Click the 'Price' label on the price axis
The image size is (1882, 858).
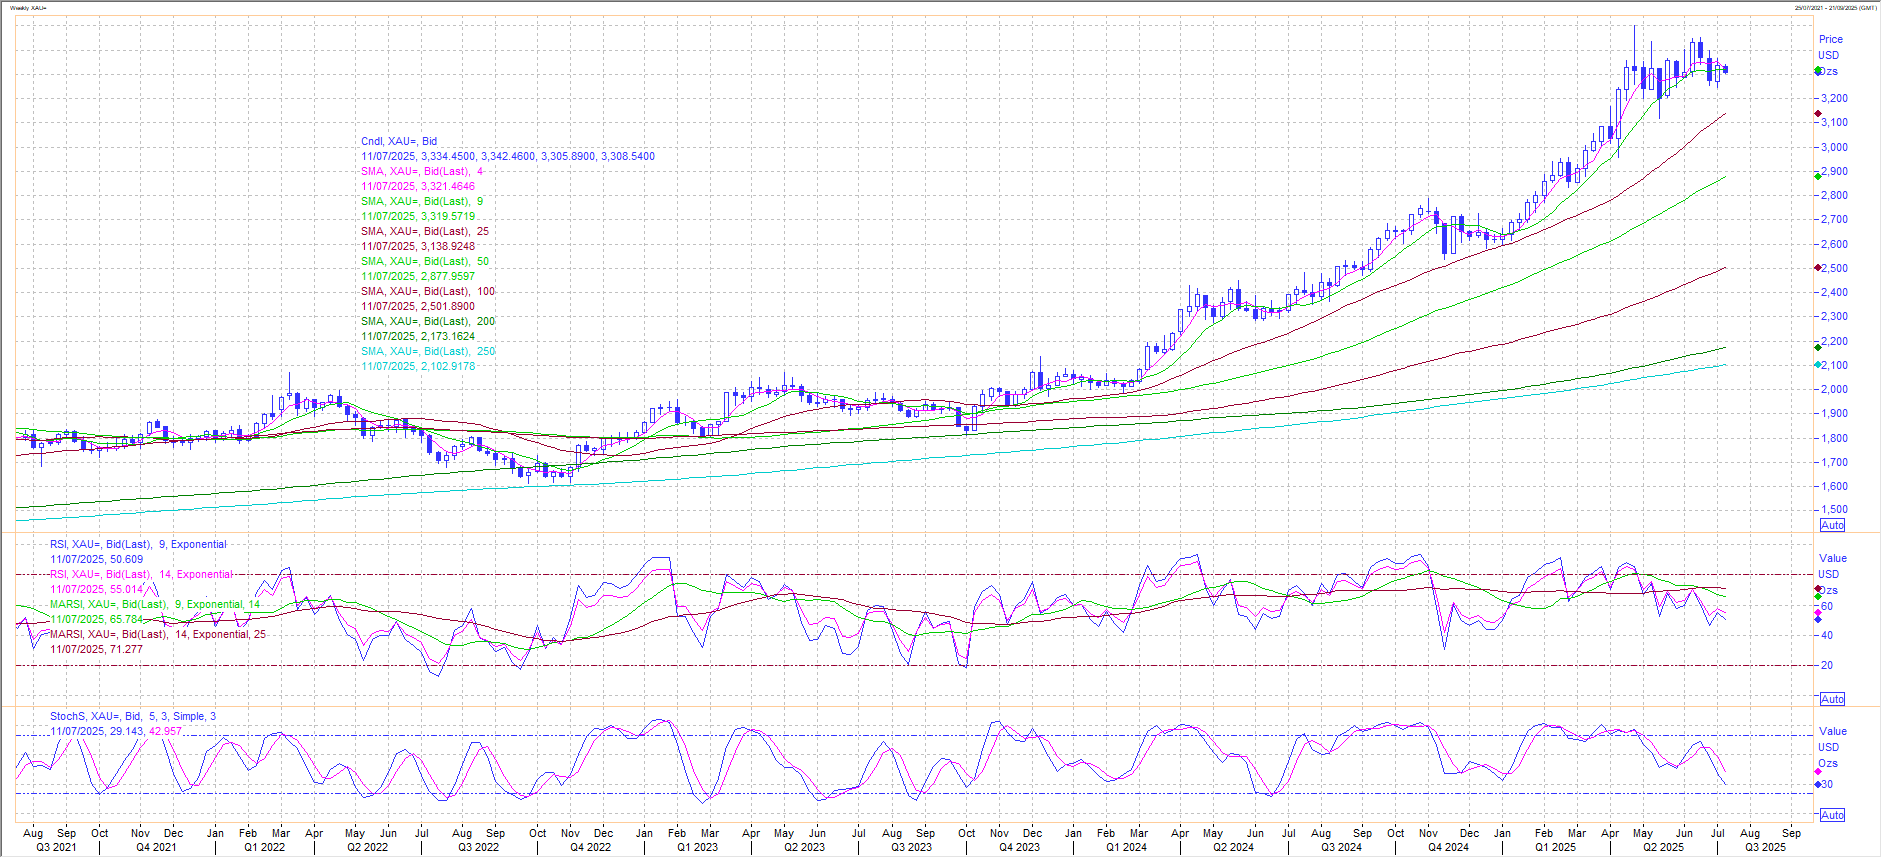tap(1830, 39)
